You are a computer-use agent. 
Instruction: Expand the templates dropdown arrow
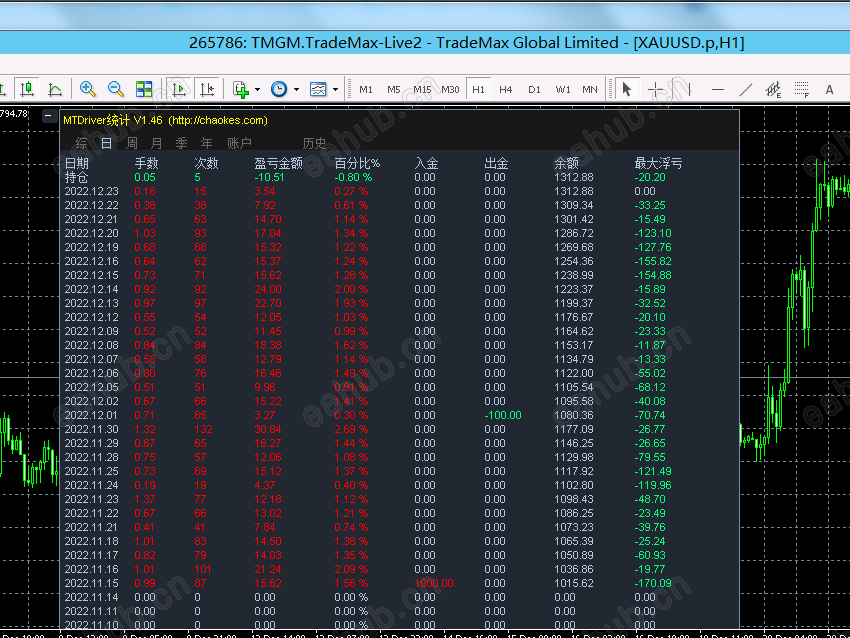(336, 89)
